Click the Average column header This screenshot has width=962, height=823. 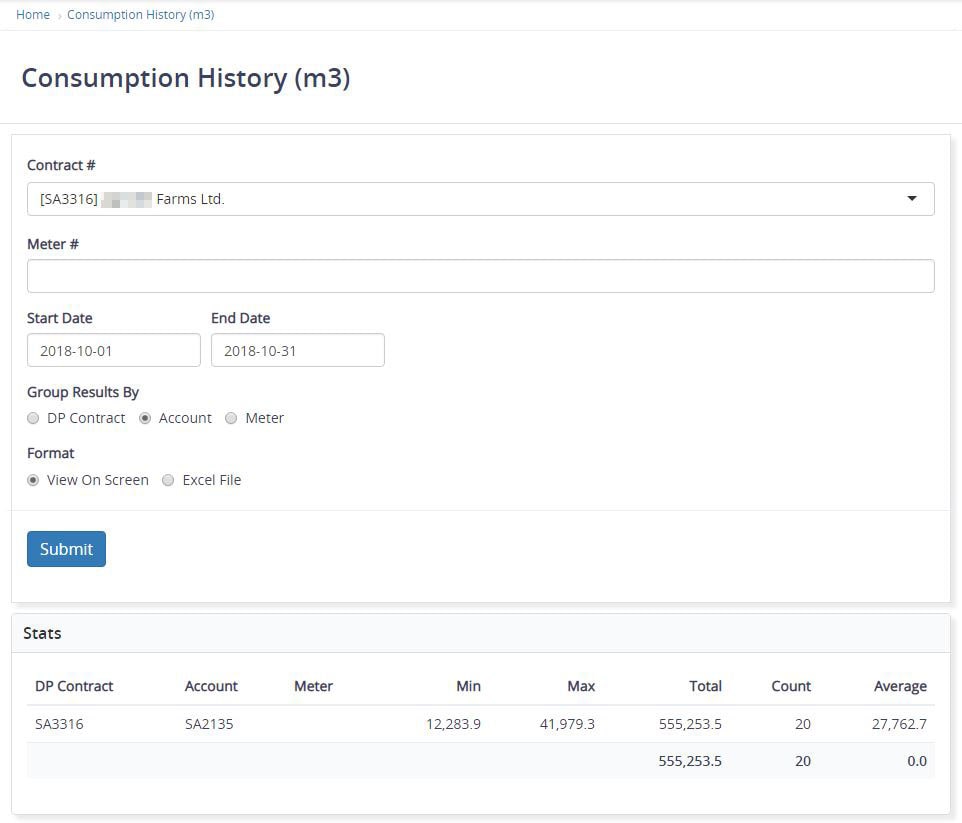pos(899,686)
